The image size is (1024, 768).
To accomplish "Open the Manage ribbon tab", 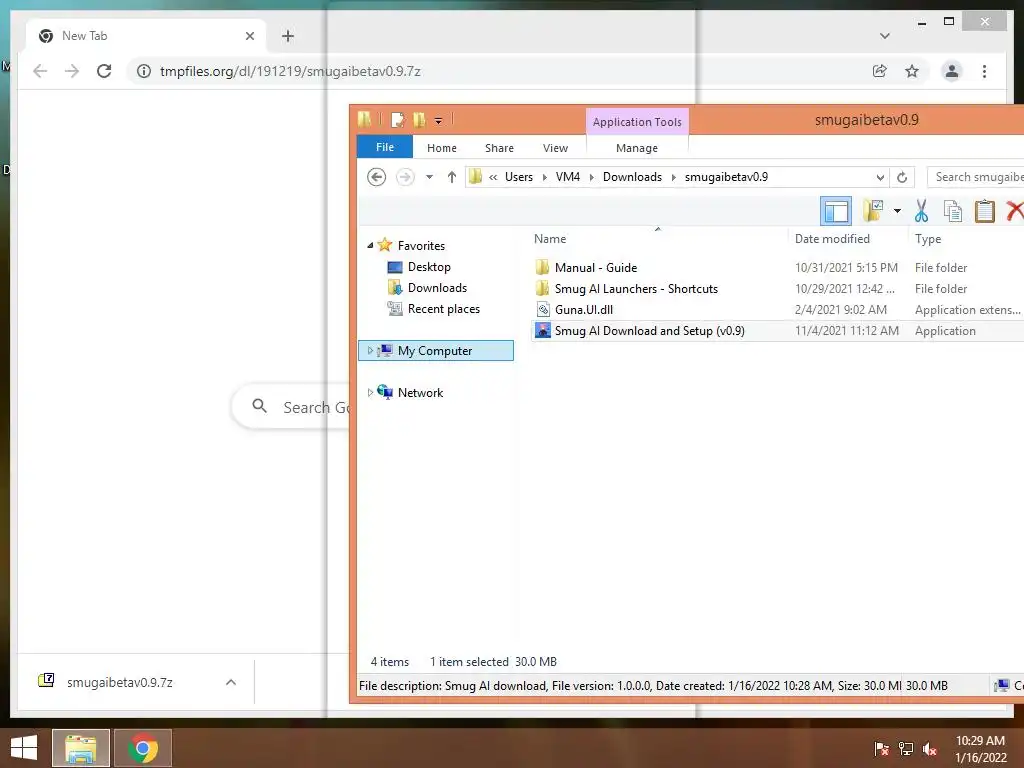I will click(637, 148).
